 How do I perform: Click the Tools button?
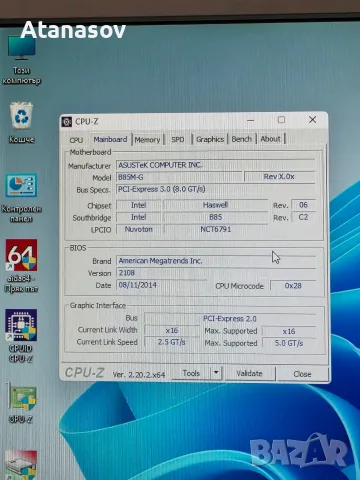click(x=191, y=373)
